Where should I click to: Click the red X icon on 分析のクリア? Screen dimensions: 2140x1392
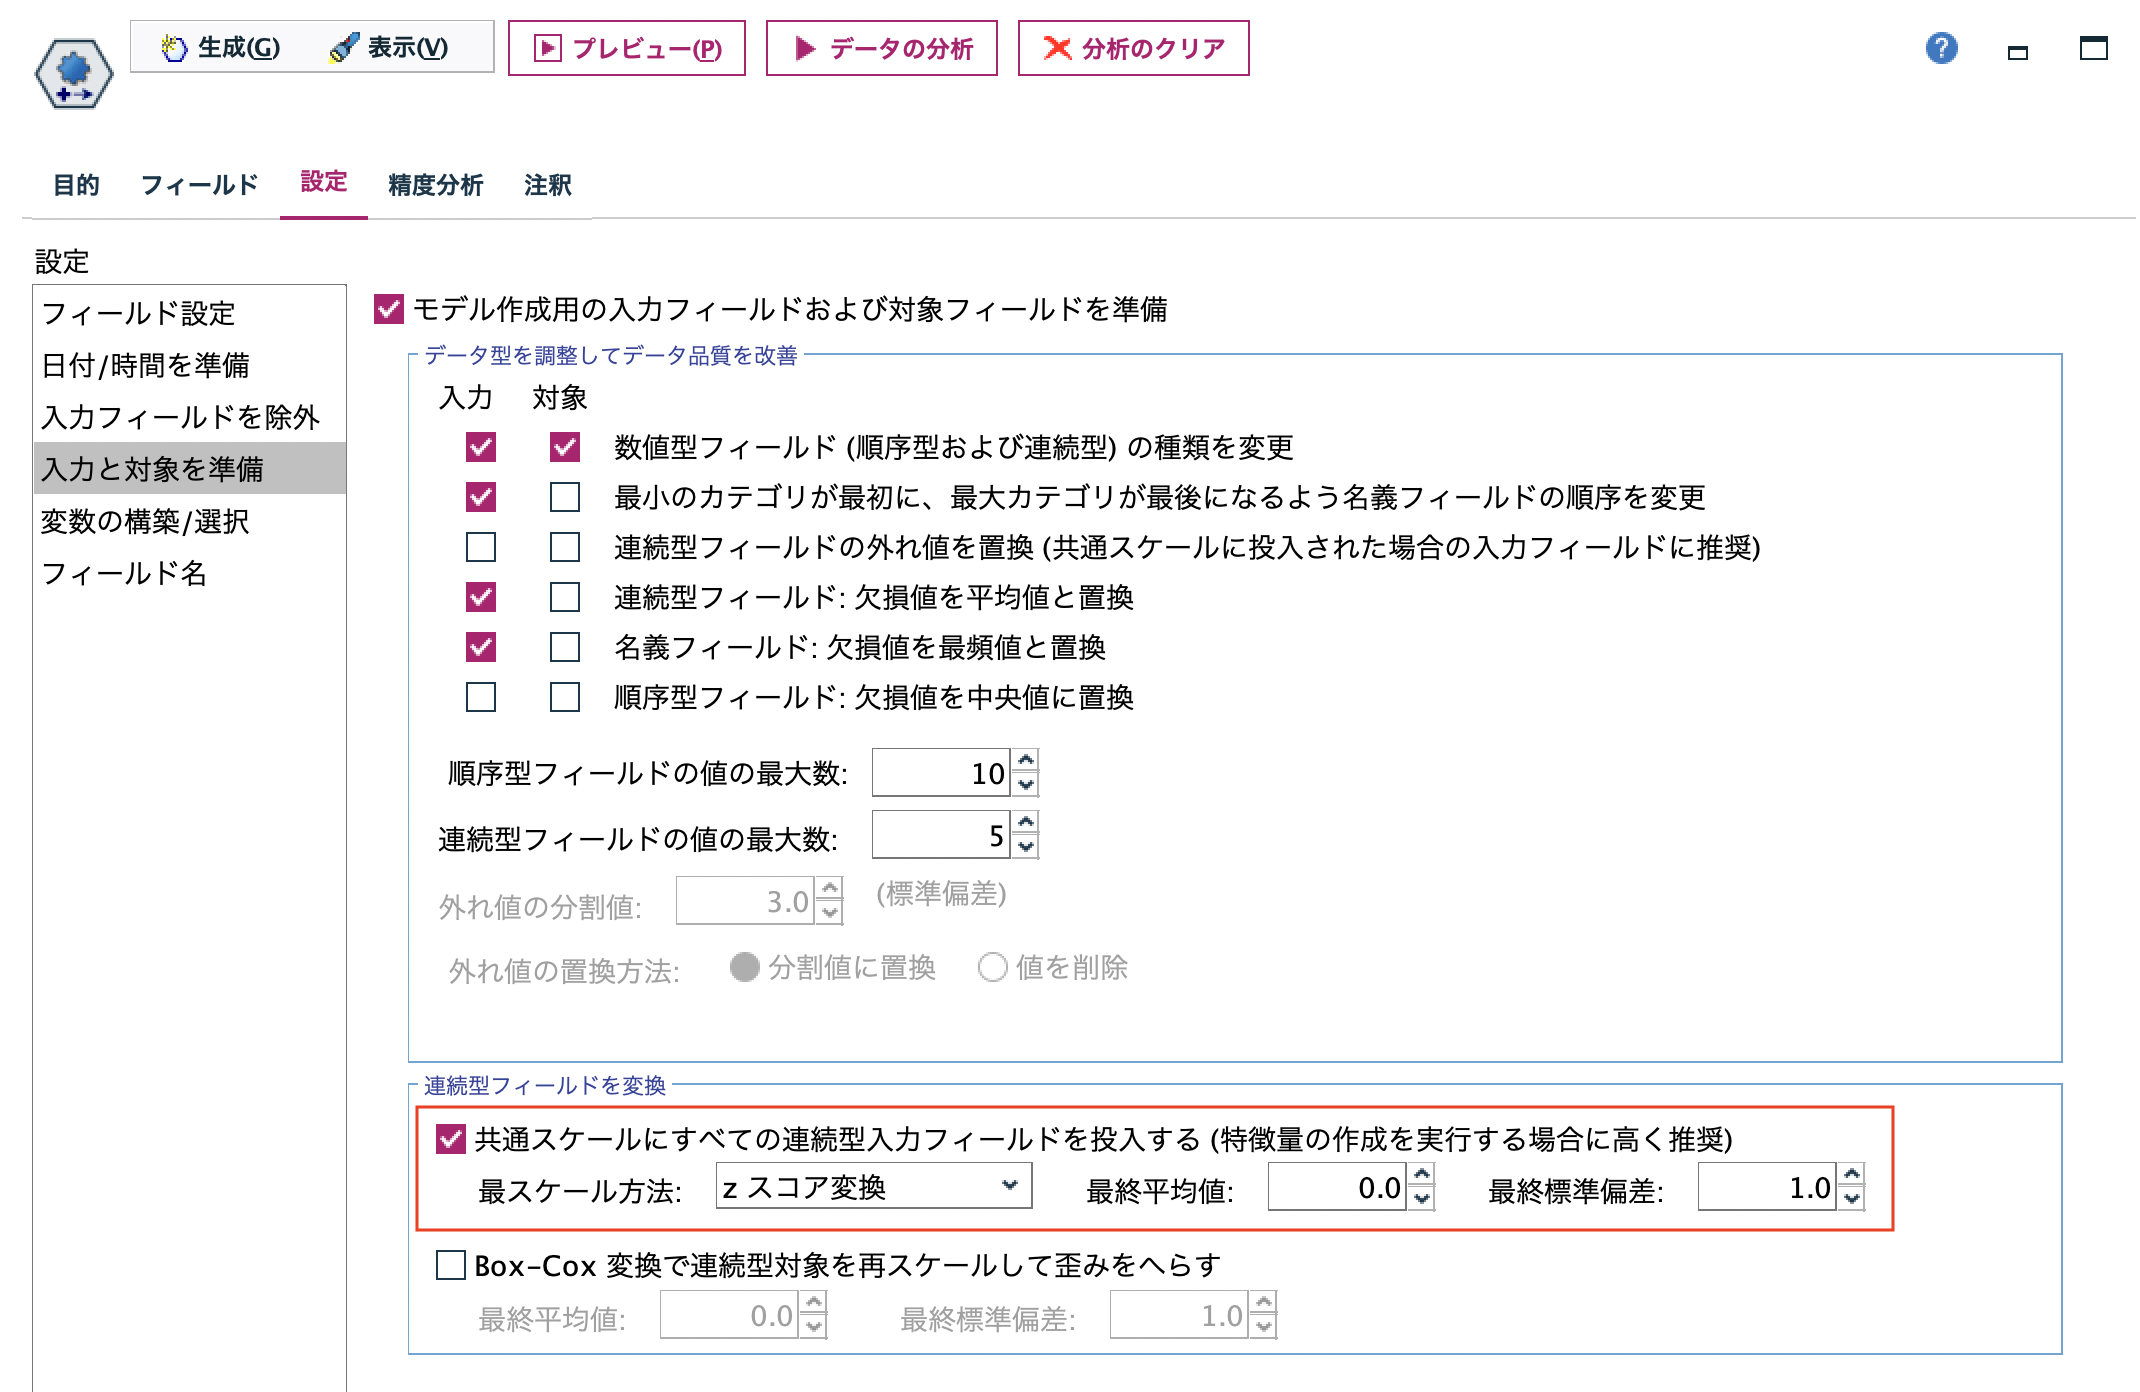point(1057,46)
